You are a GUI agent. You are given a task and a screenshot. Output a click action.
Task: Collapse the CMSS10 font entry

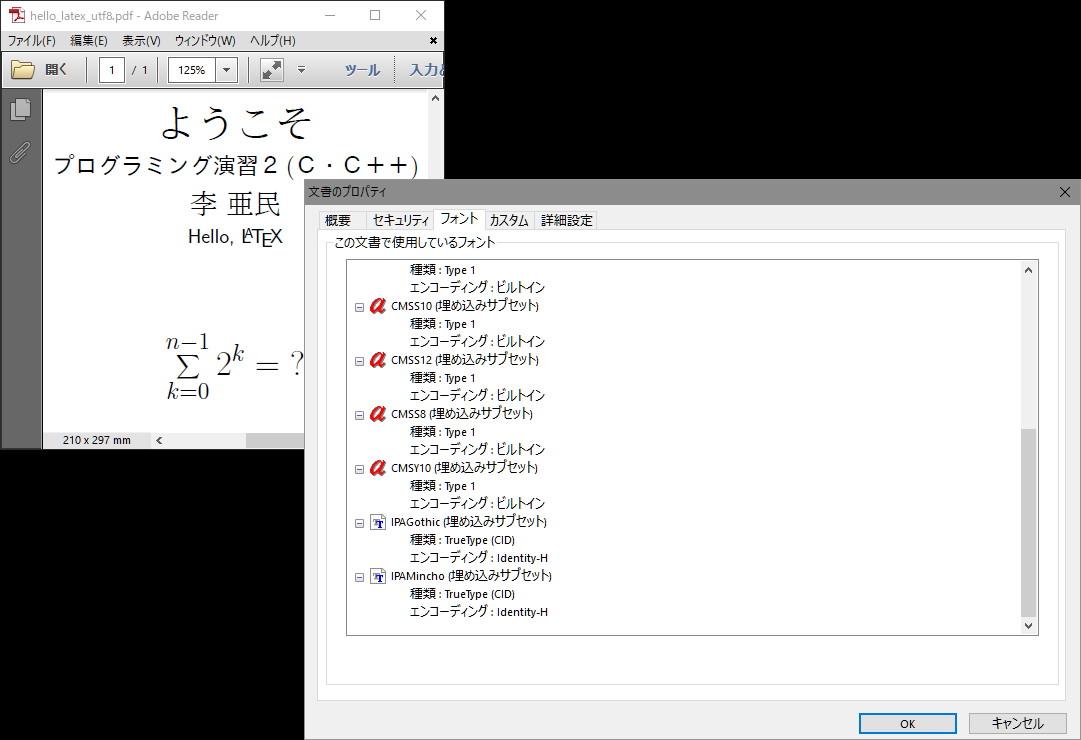click(x=359, y=307)
